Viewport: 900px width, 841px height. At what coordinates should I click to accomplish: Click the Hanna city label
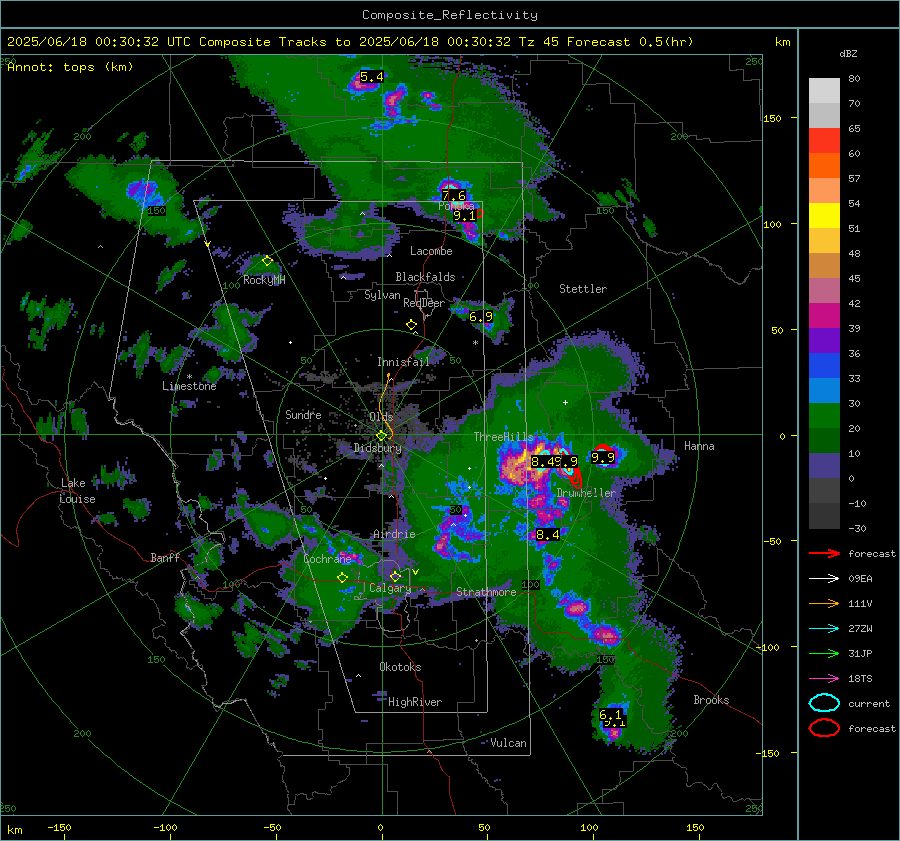(699, 446)
